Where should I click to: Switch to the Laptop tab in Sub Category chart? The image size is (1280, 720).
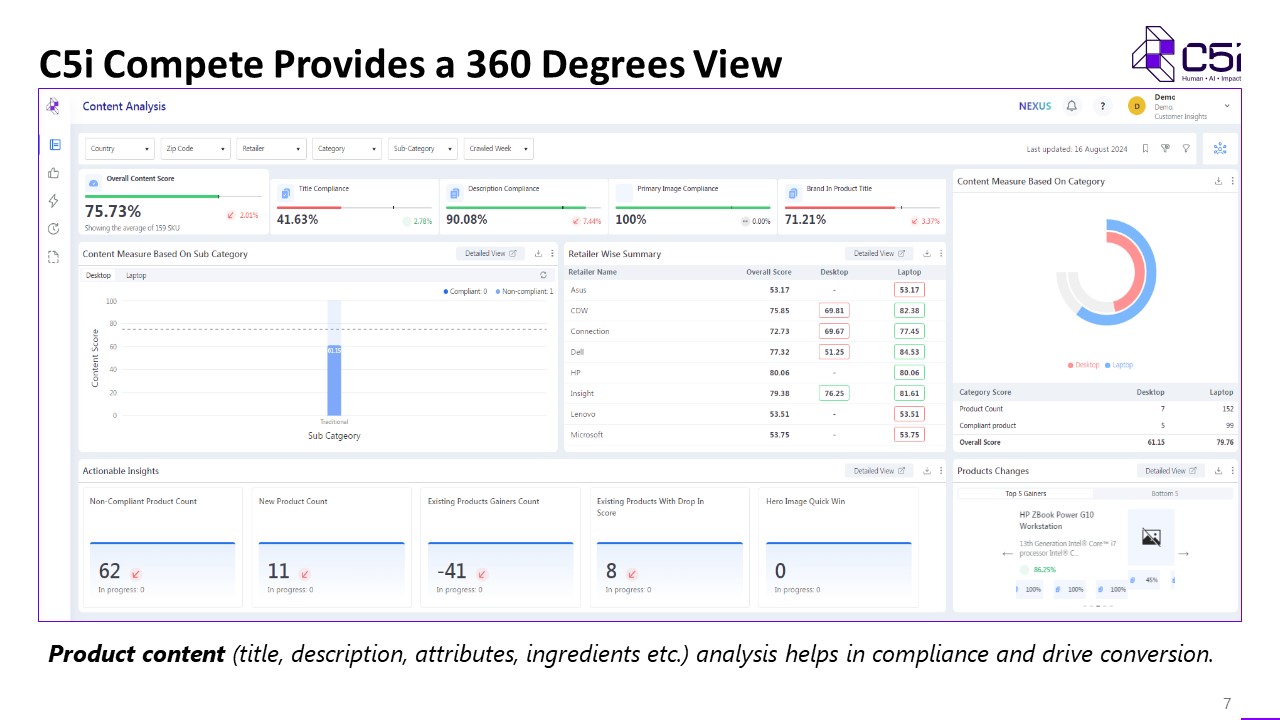pyautogui.click(x=136, y=275)
